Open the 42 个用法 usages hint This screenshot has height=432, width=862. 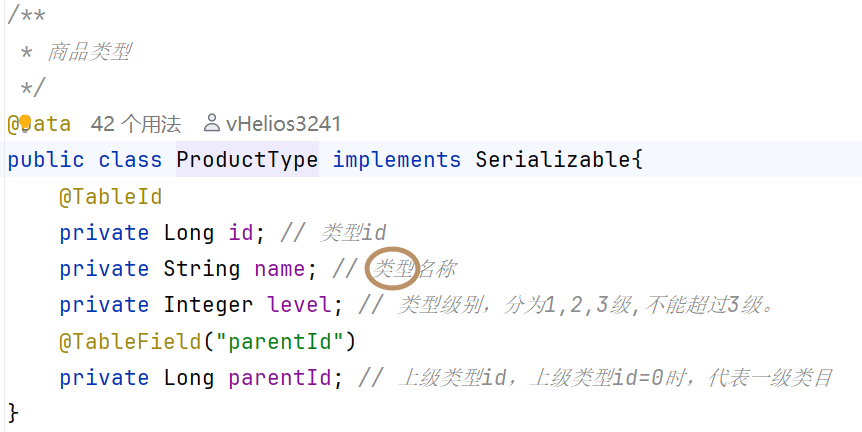click(136, 124)
